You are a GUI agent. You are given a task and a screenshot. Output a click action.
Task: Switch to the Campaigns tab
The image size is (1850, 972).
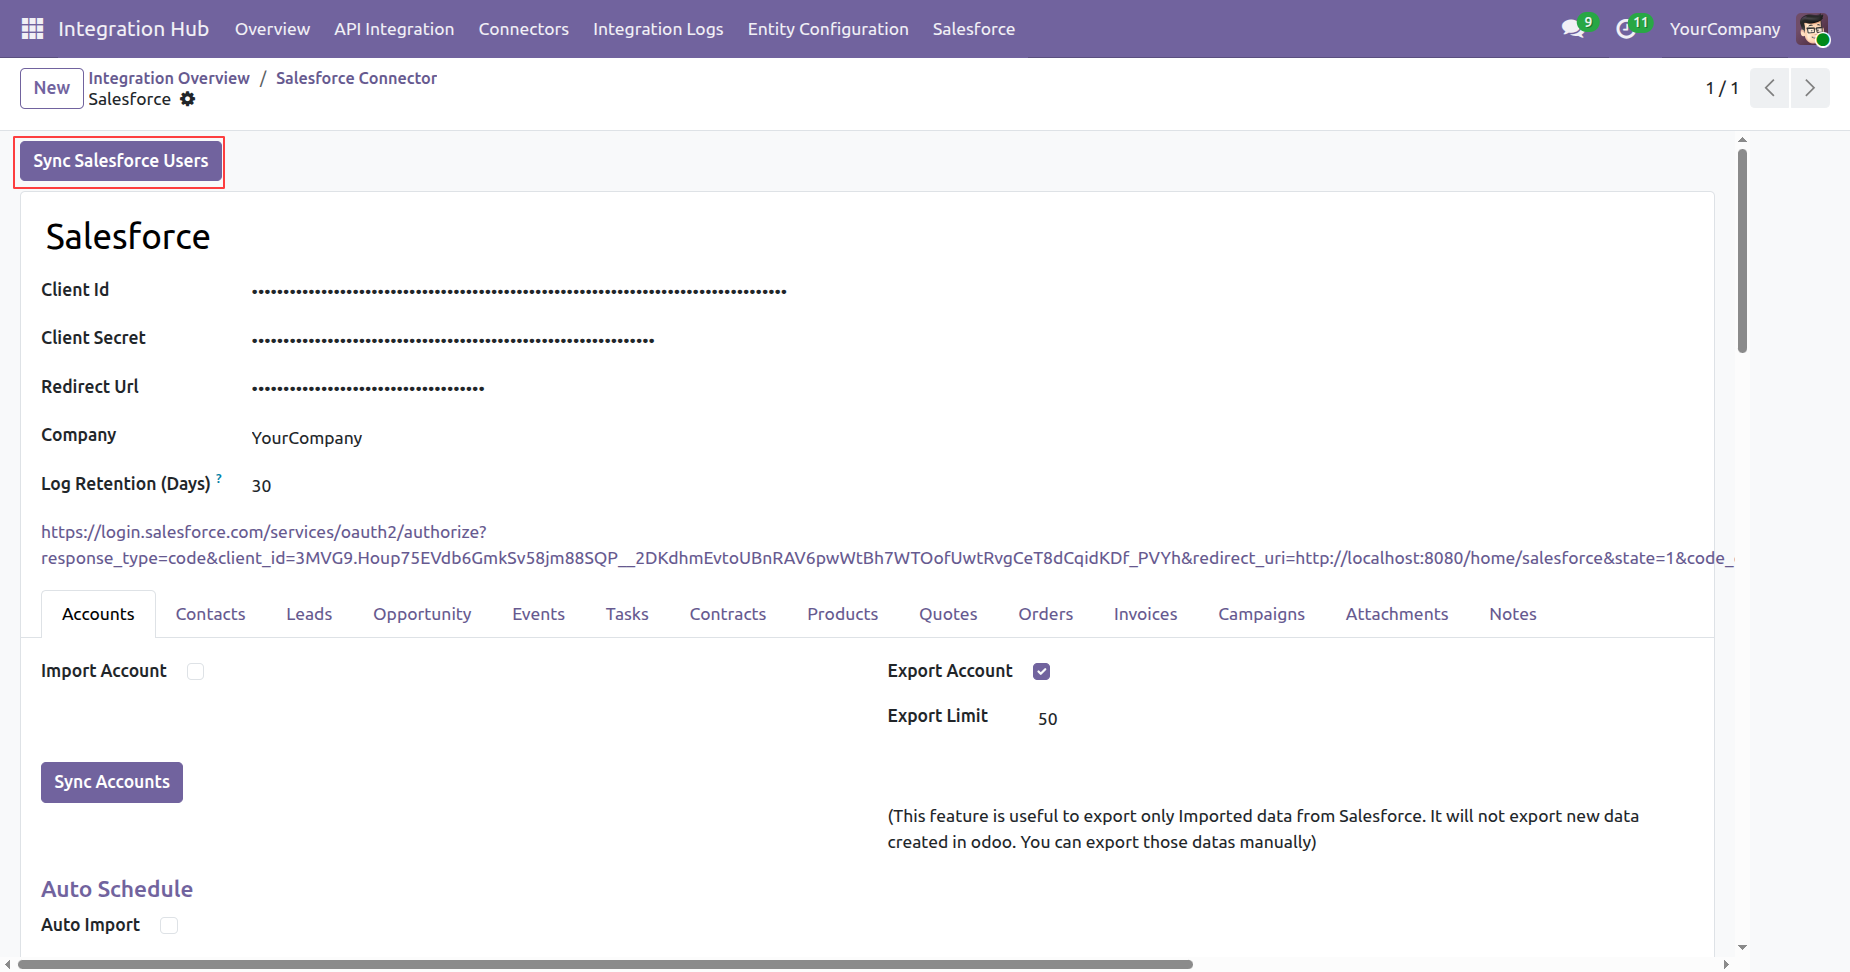1261,614
